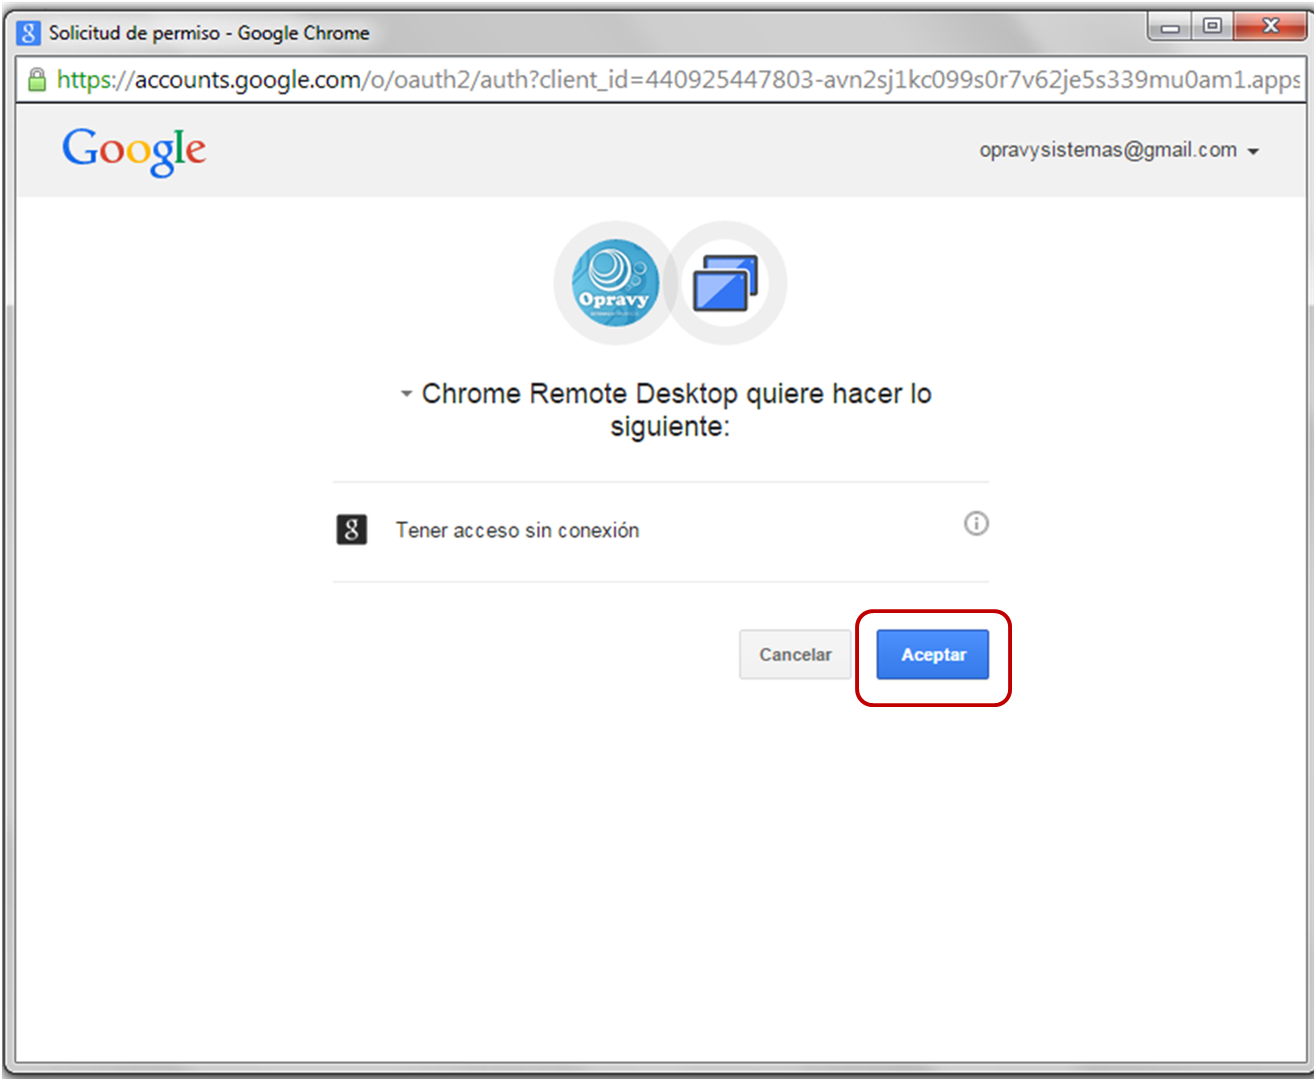Open the opravysistemas@gmail.com account dropdown
The height and width of the screenshot is (1081, 1316).
(x=1118, y=150)
